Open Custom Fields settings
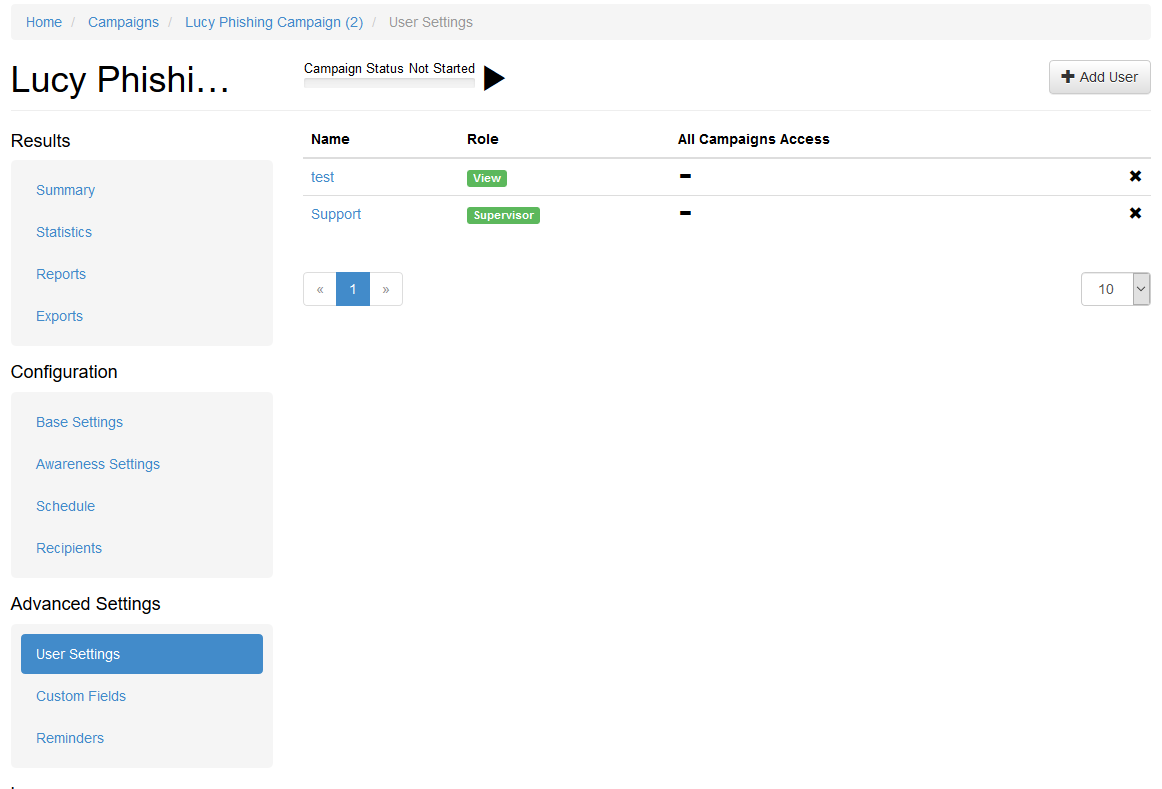The image size is (1162, 789). click(x=81, y=696)
